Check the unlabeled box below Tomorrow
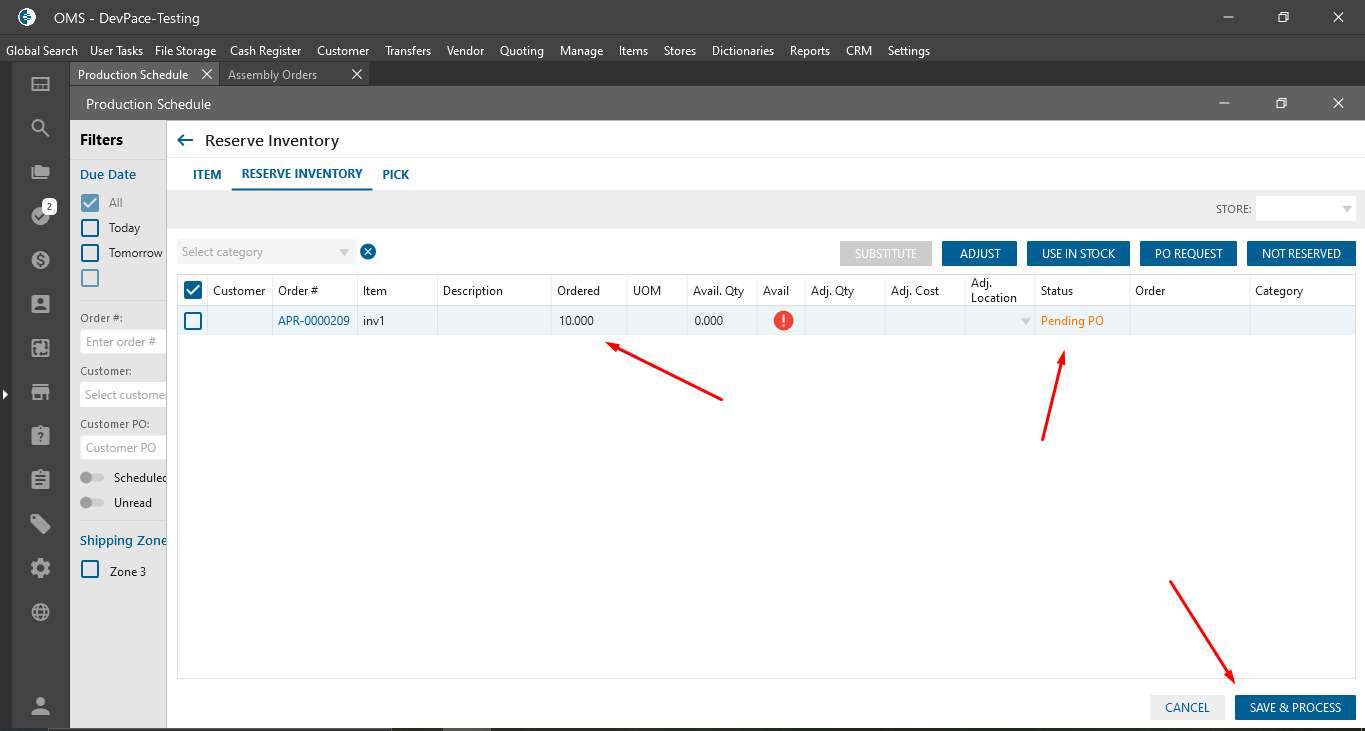Screen dimensions: 1365x731 [x=90, y=278]
